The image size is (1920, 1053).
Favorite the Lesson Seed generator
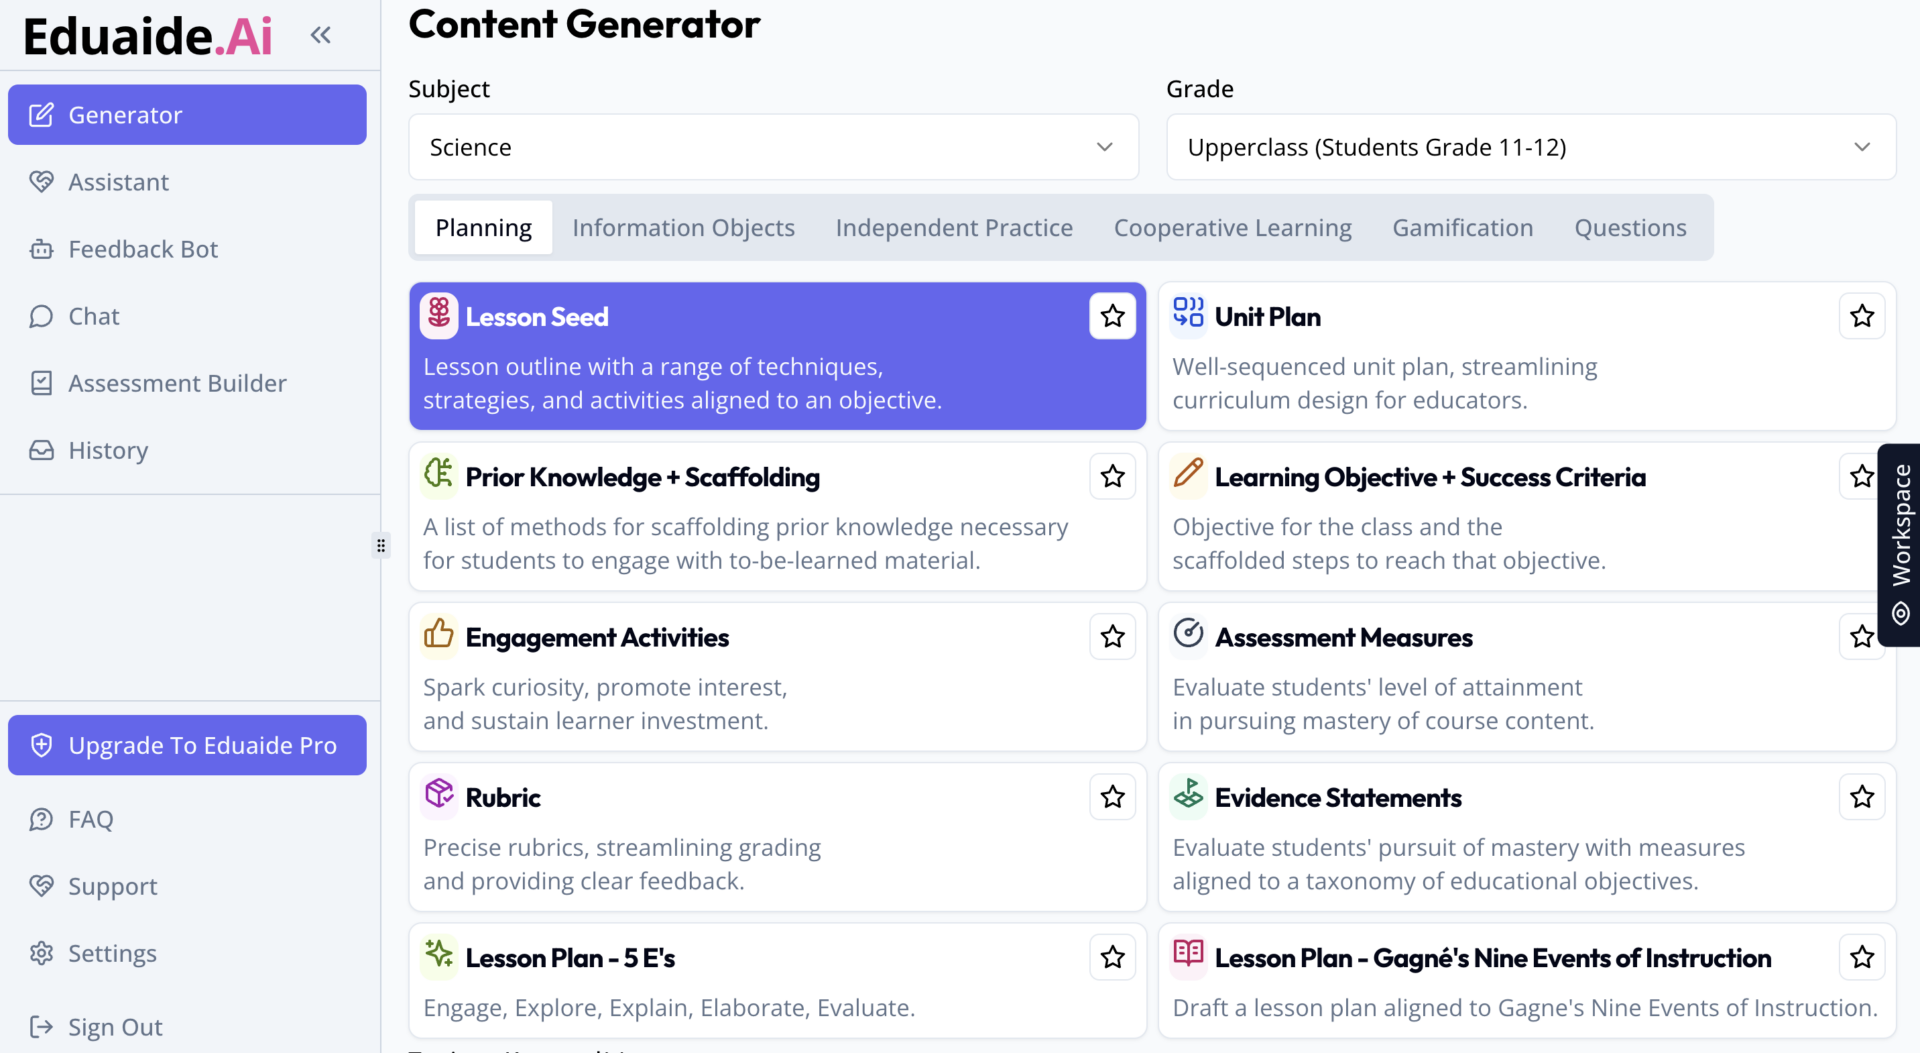pyautogui.click(x=1112, y=315)
